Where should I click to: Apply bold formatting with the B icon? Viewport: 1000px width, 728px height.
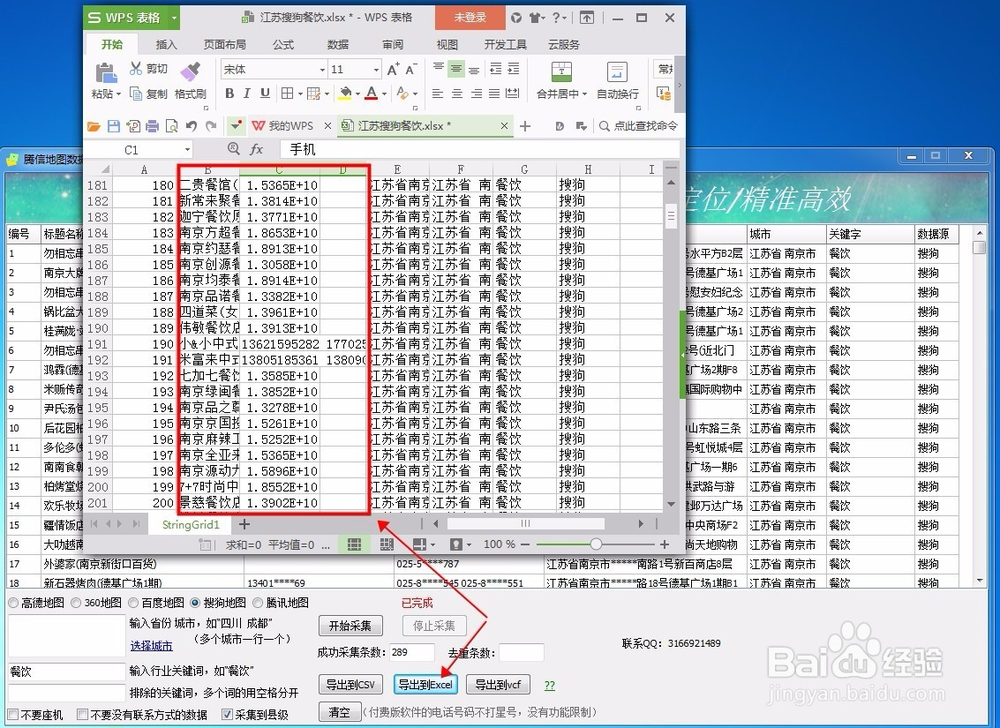point(229,93)
